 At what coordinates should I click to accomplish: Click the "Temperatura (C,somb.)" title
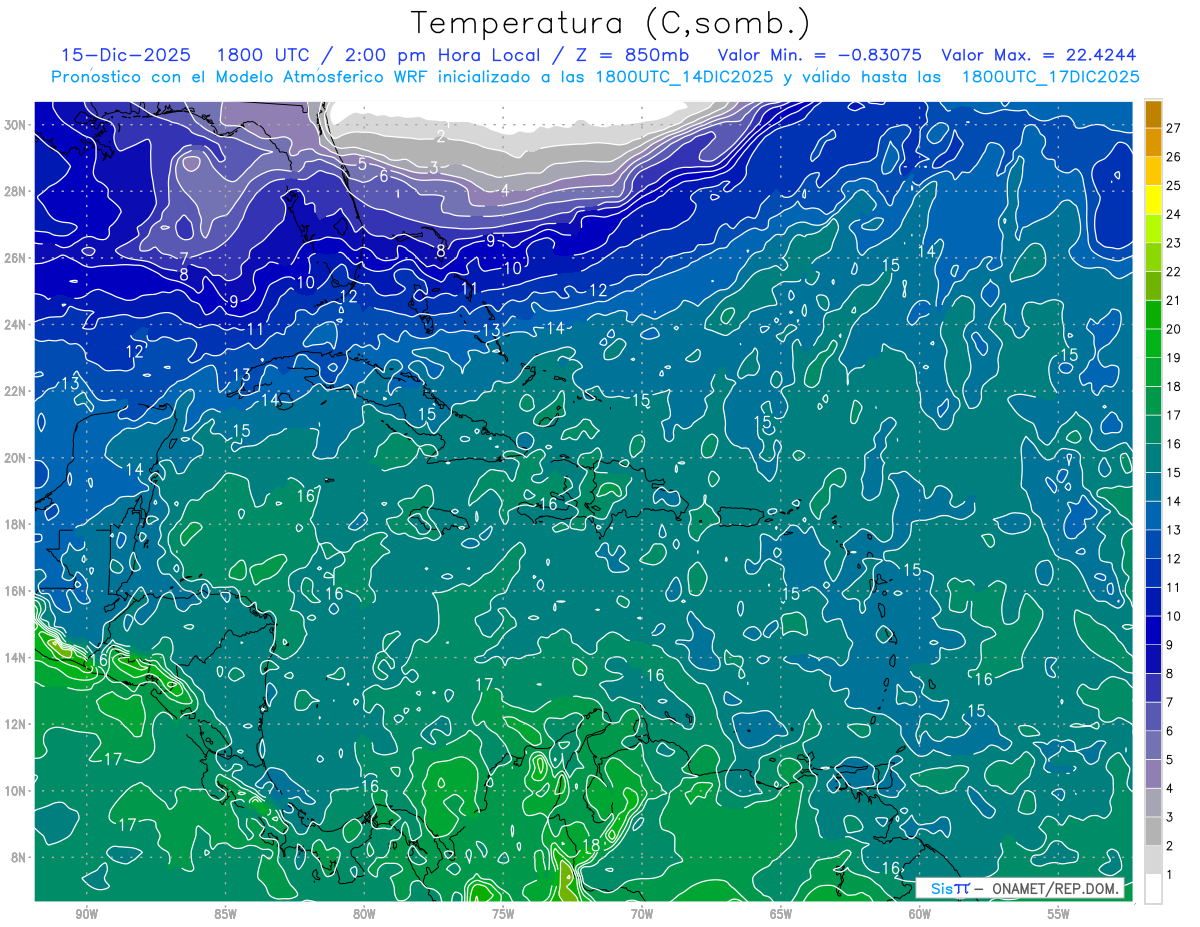[x=611, y=22]
